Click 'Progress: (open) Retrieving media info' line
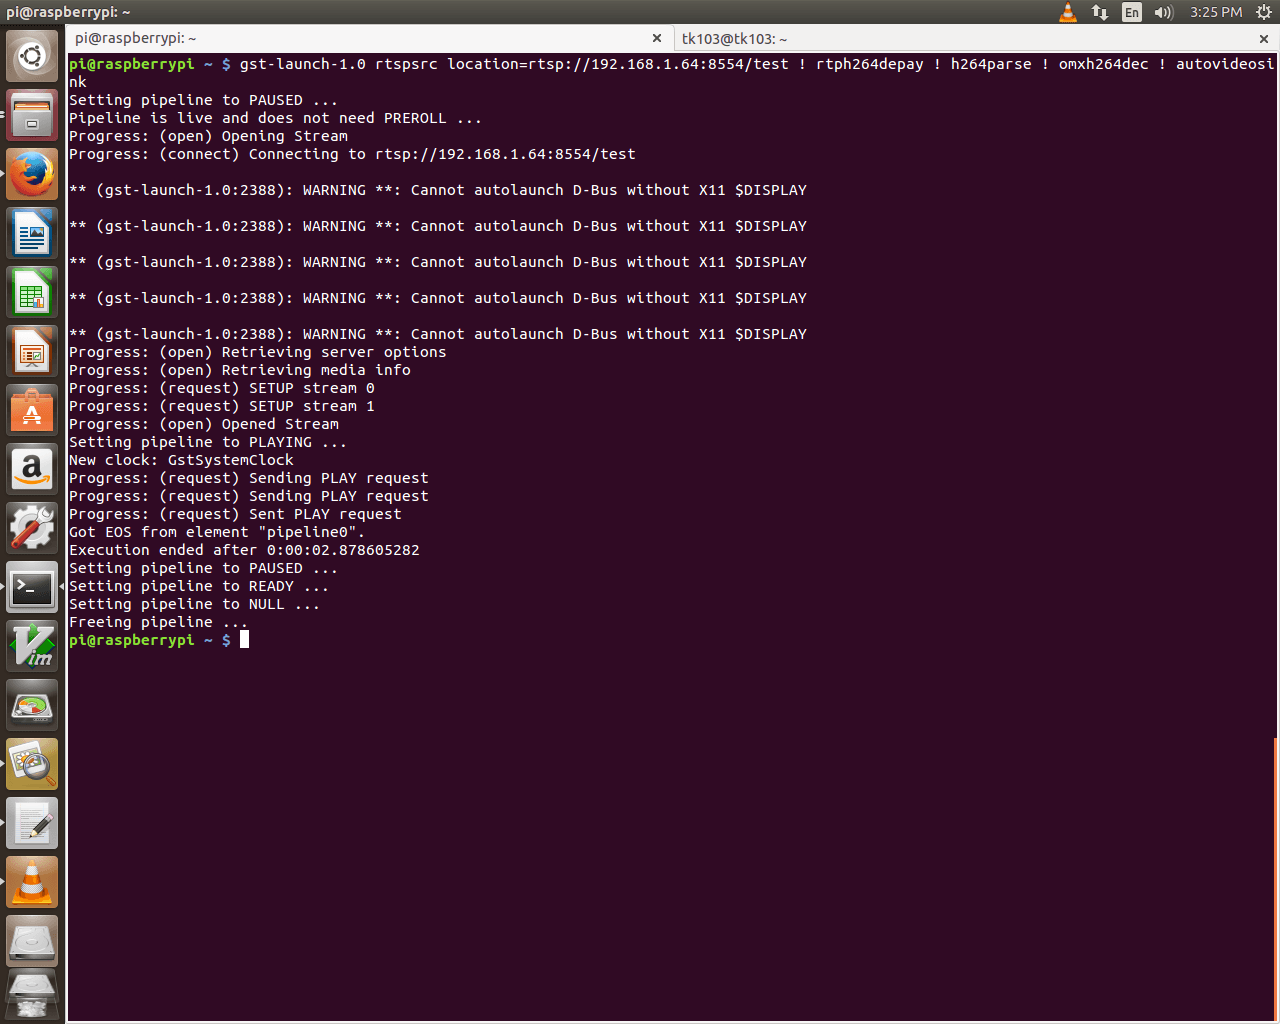Screen dimensions: 1280x1024 pos(239,370)
